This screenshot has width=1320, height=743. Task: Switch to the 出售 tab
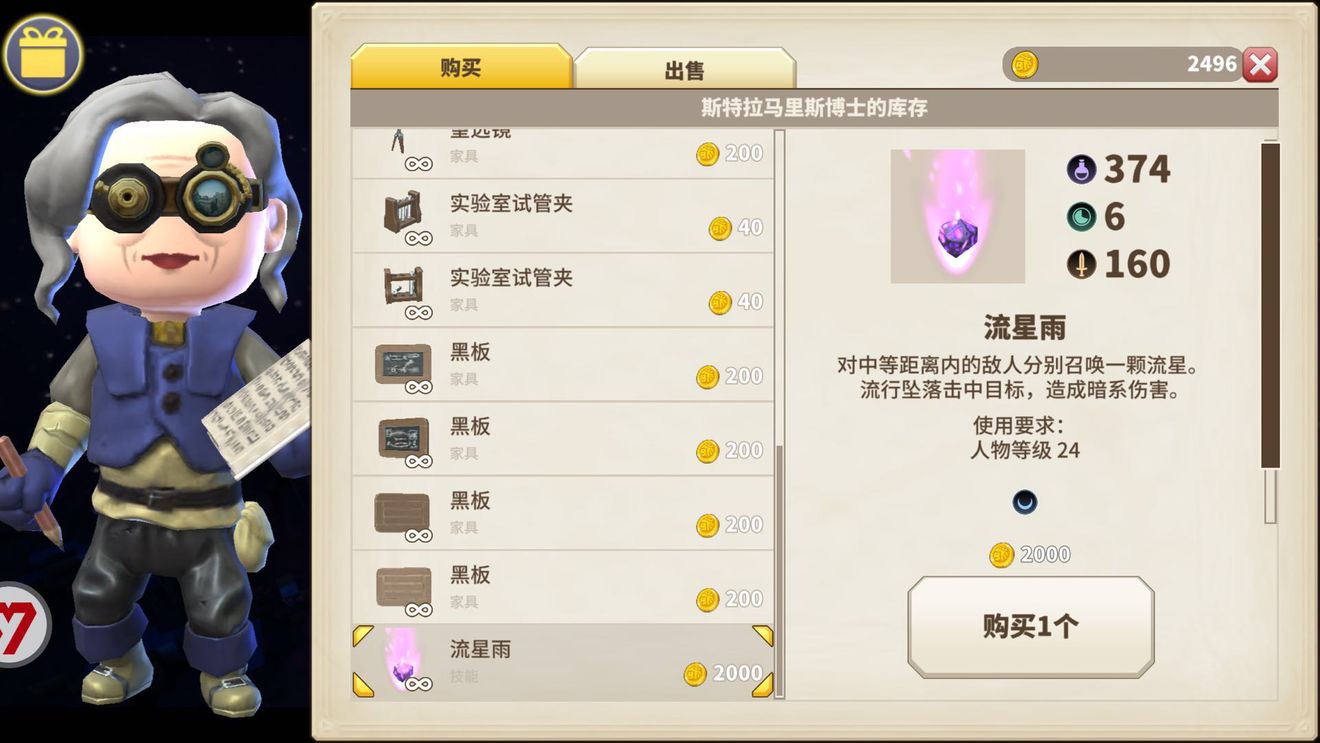tap(685, 69)
